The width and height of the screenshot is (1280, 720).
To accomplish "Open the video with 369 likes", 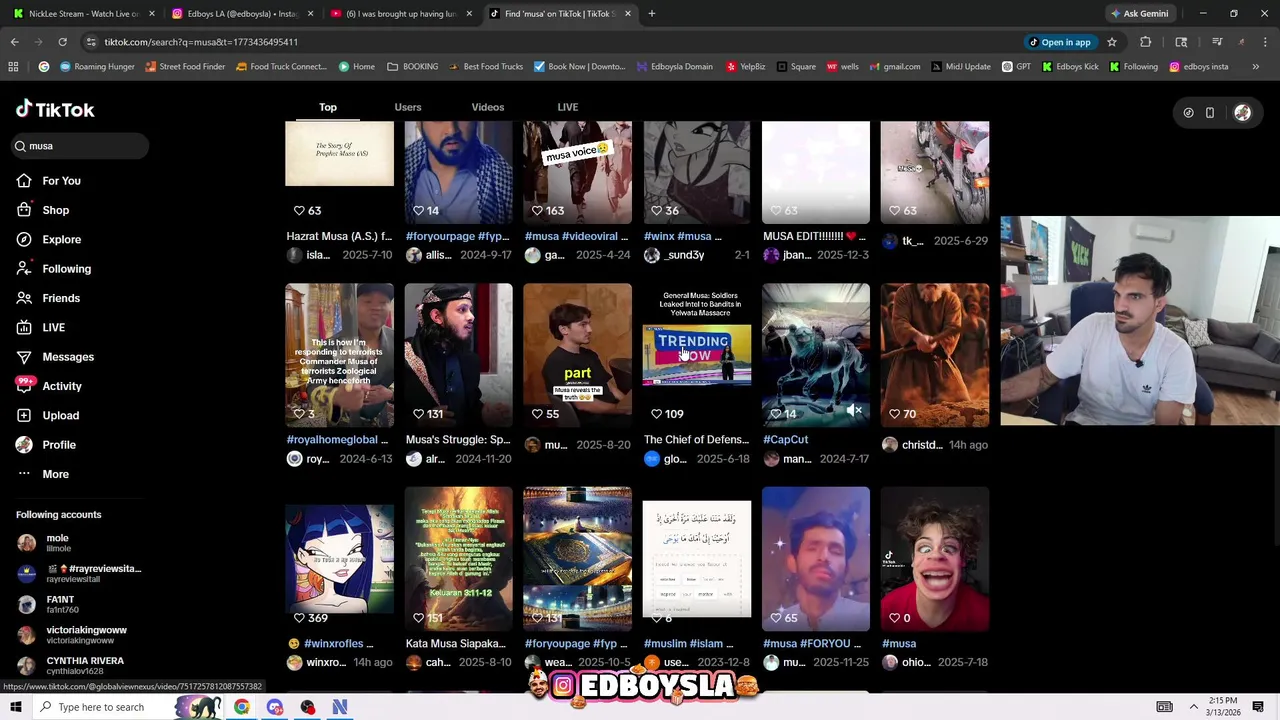I will 339,560.
